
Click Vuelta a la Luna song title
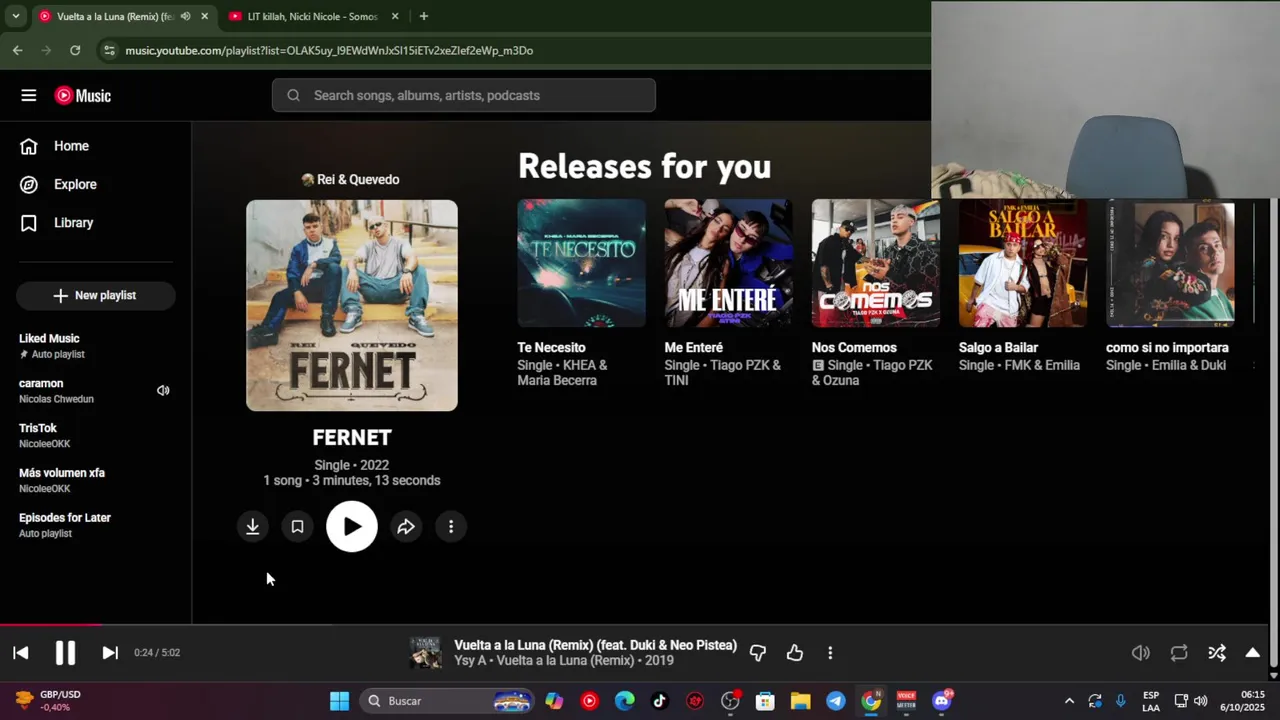(x=595, y=645)
